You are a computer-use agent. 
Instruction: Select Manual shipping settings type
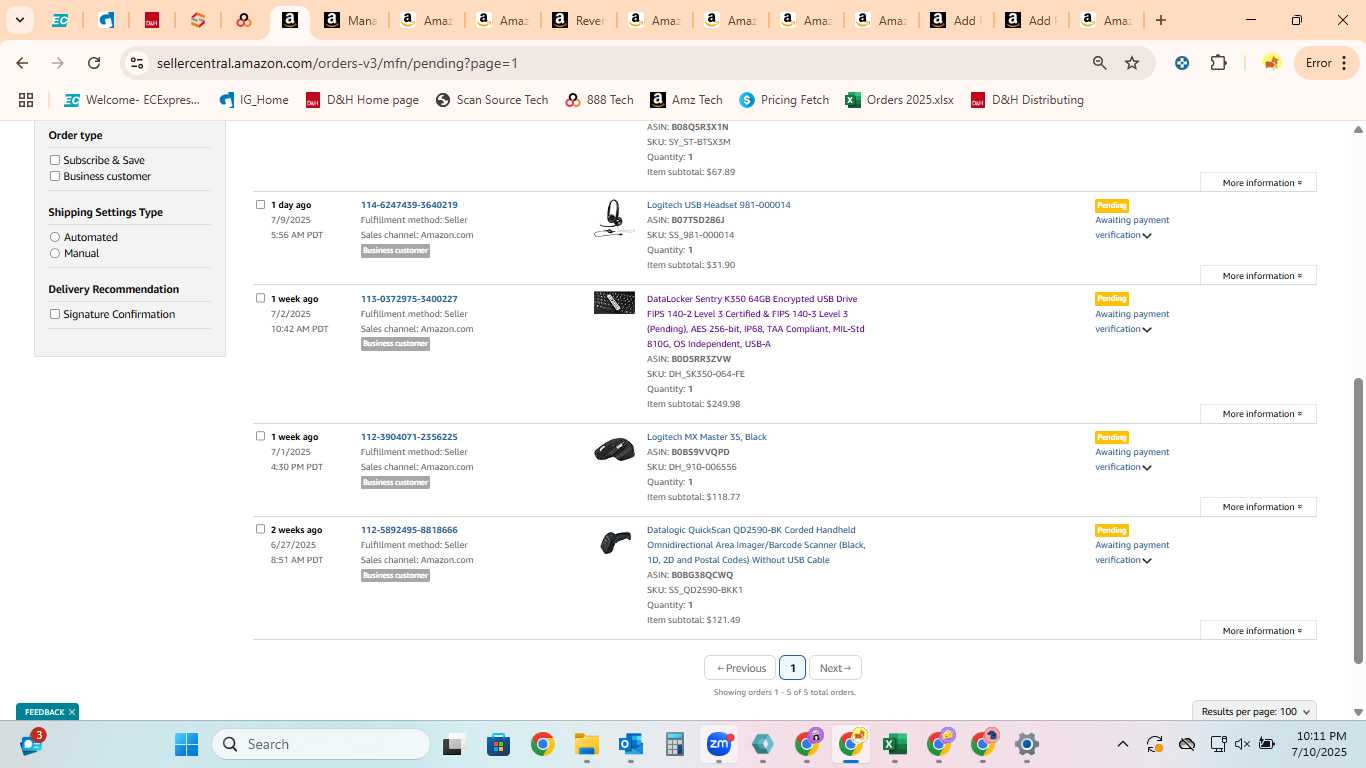point(55,253)
